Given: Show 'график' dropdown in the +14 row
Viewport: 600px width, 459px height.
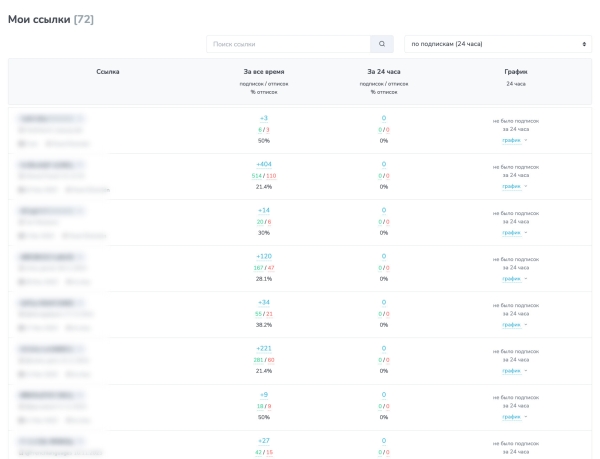Looking at the screenshot, I should [515, 233].
